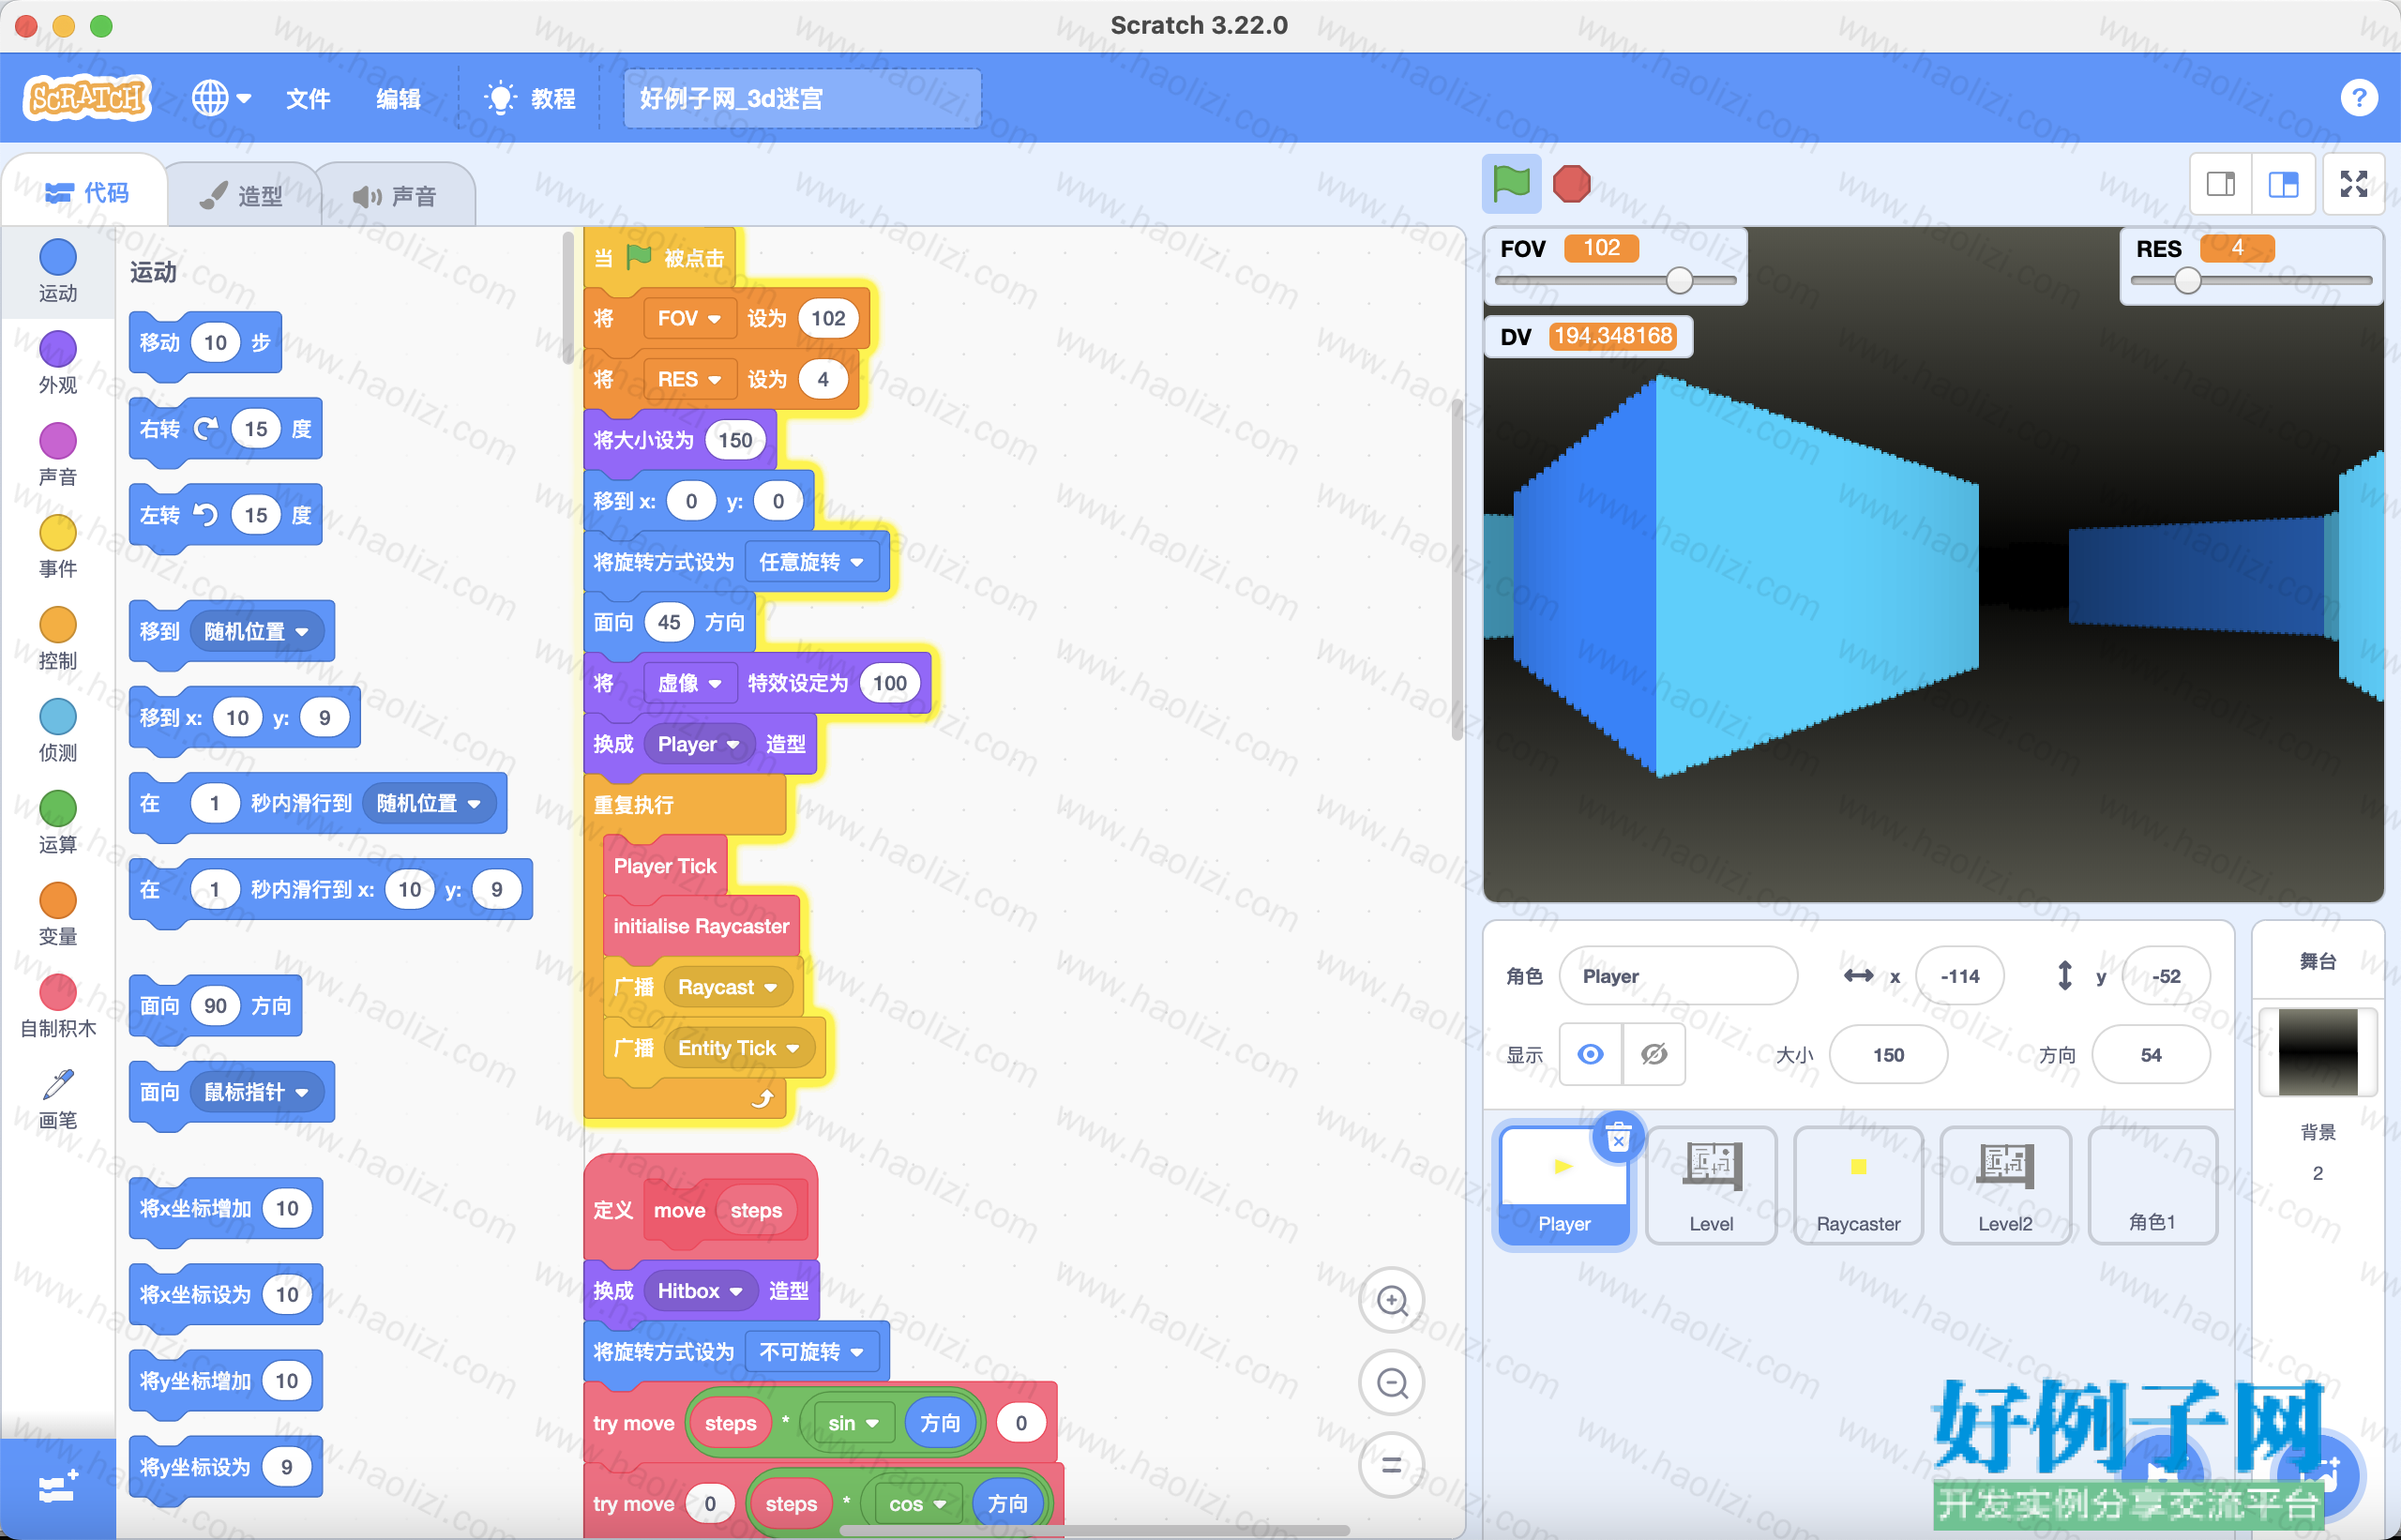Click the sprite name field Player
Screen dimensions: 2401x1540
point(1678,975)
